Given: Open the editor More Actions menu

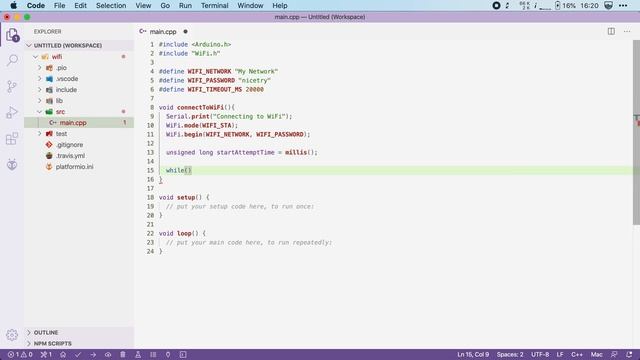Looking at the screenshot, I should tap(627, 31).
